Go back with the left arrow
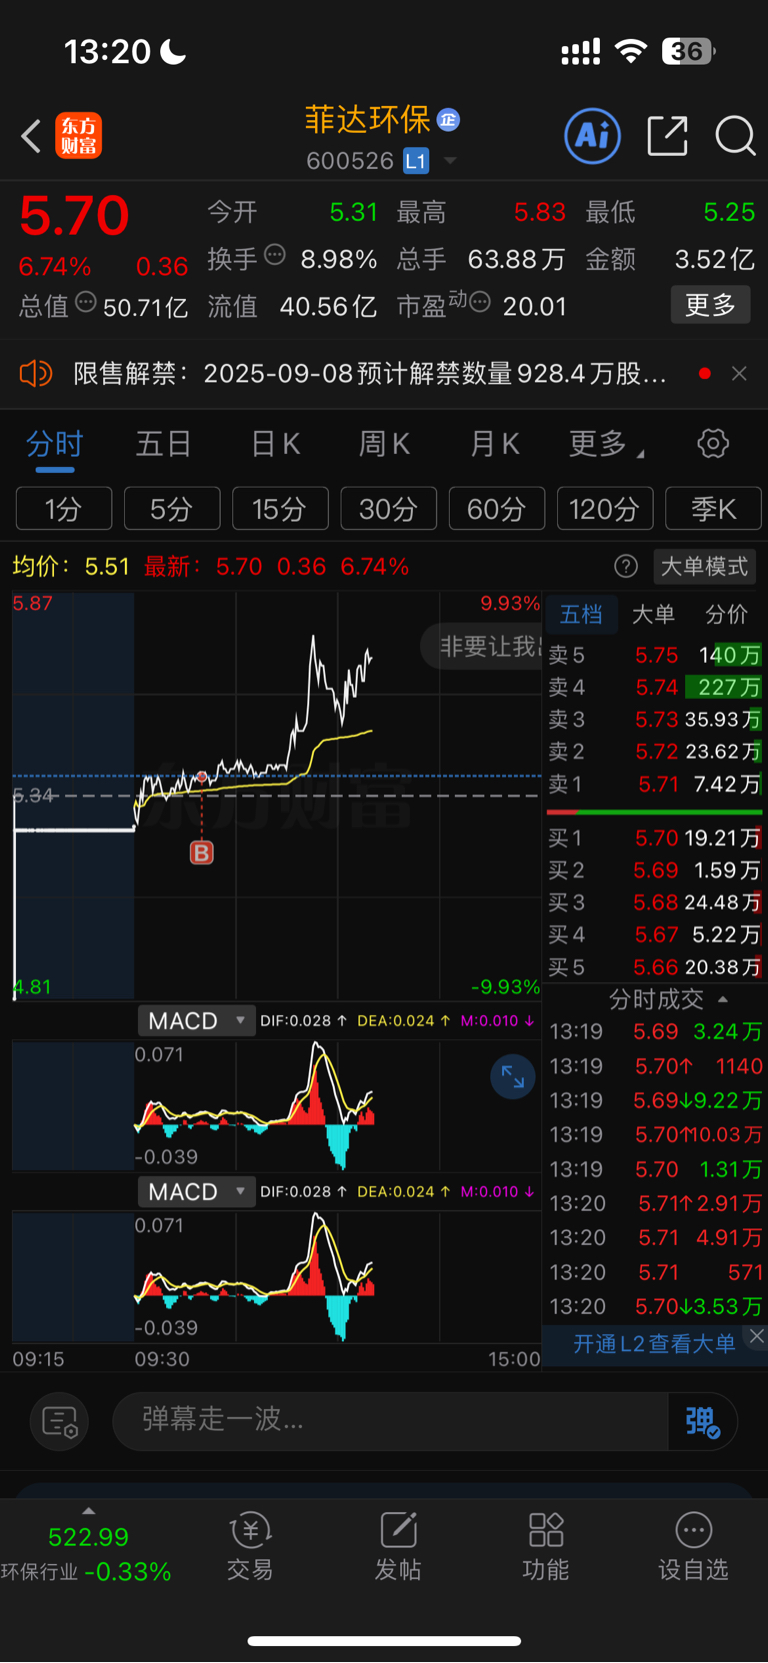Screen dimensions: 768x1663 pos(31,136)
